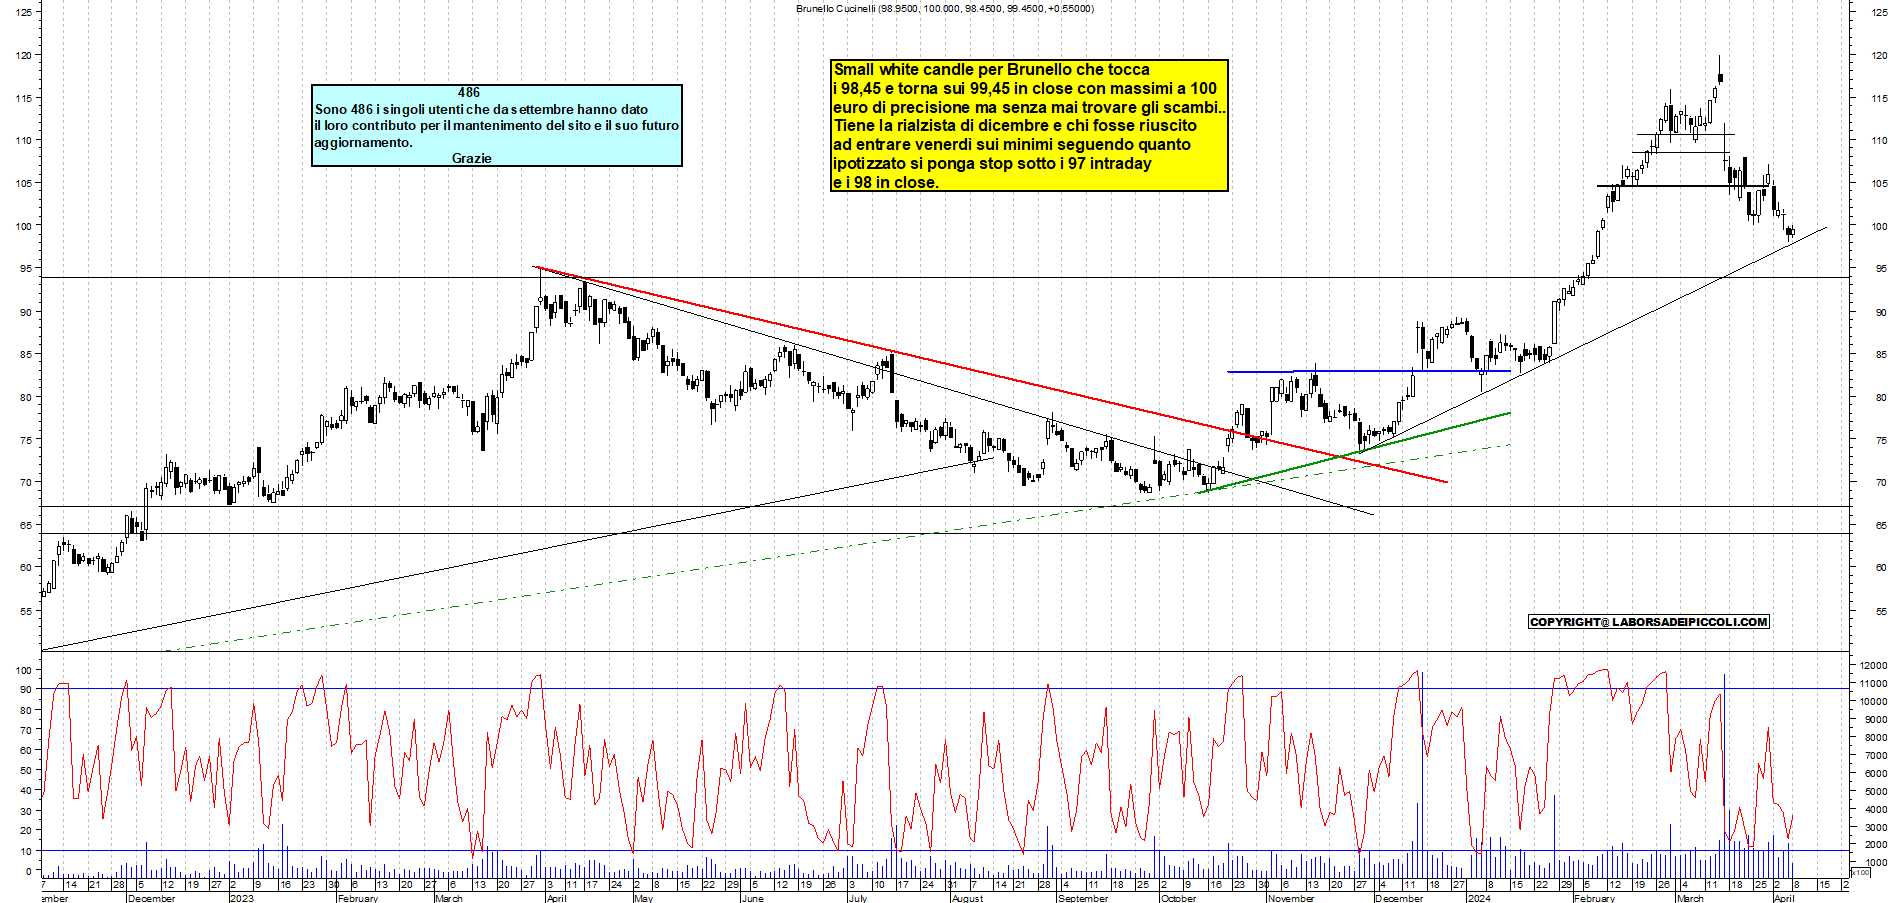Click the 'November' month label on the time axis
The height and width of the screenshot is (903, 1890).
pyautogui.click(x=1291, y=898)
